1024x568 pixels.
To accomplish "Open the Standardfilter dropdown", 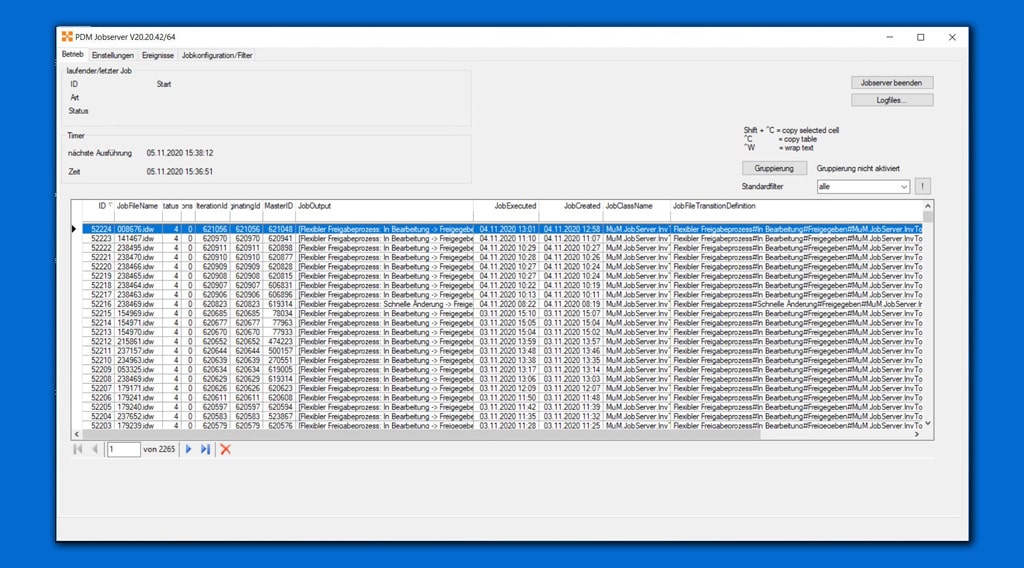I will pyautogui.click(x=903, y=187).
